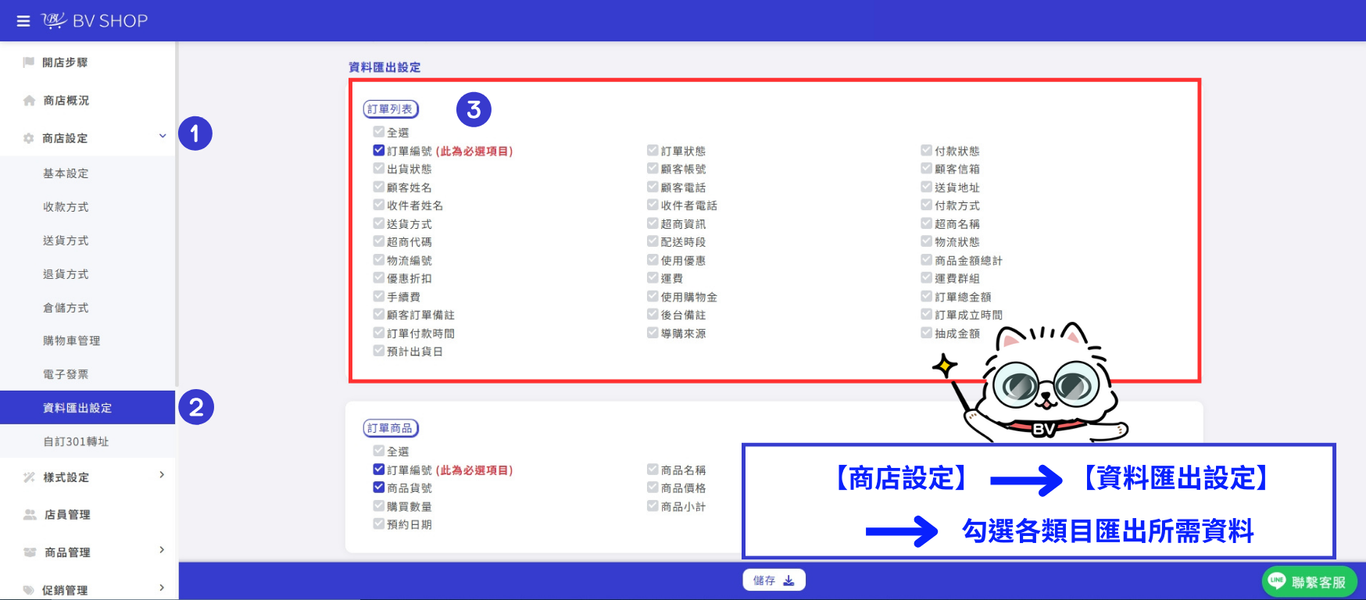Toggle 訂單編號 checkbox in the 訂單列表 section
The image size is (1366, 600).
(x=378, y=151)
